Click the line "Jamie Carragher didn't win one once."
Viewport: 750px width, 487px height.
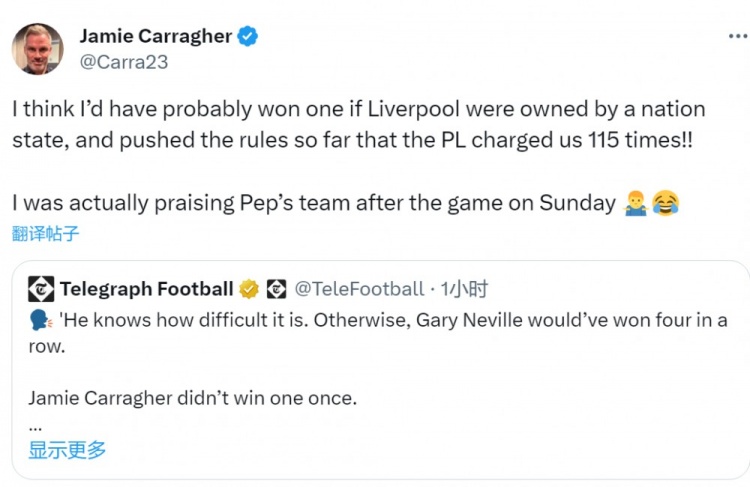(192, 398)
